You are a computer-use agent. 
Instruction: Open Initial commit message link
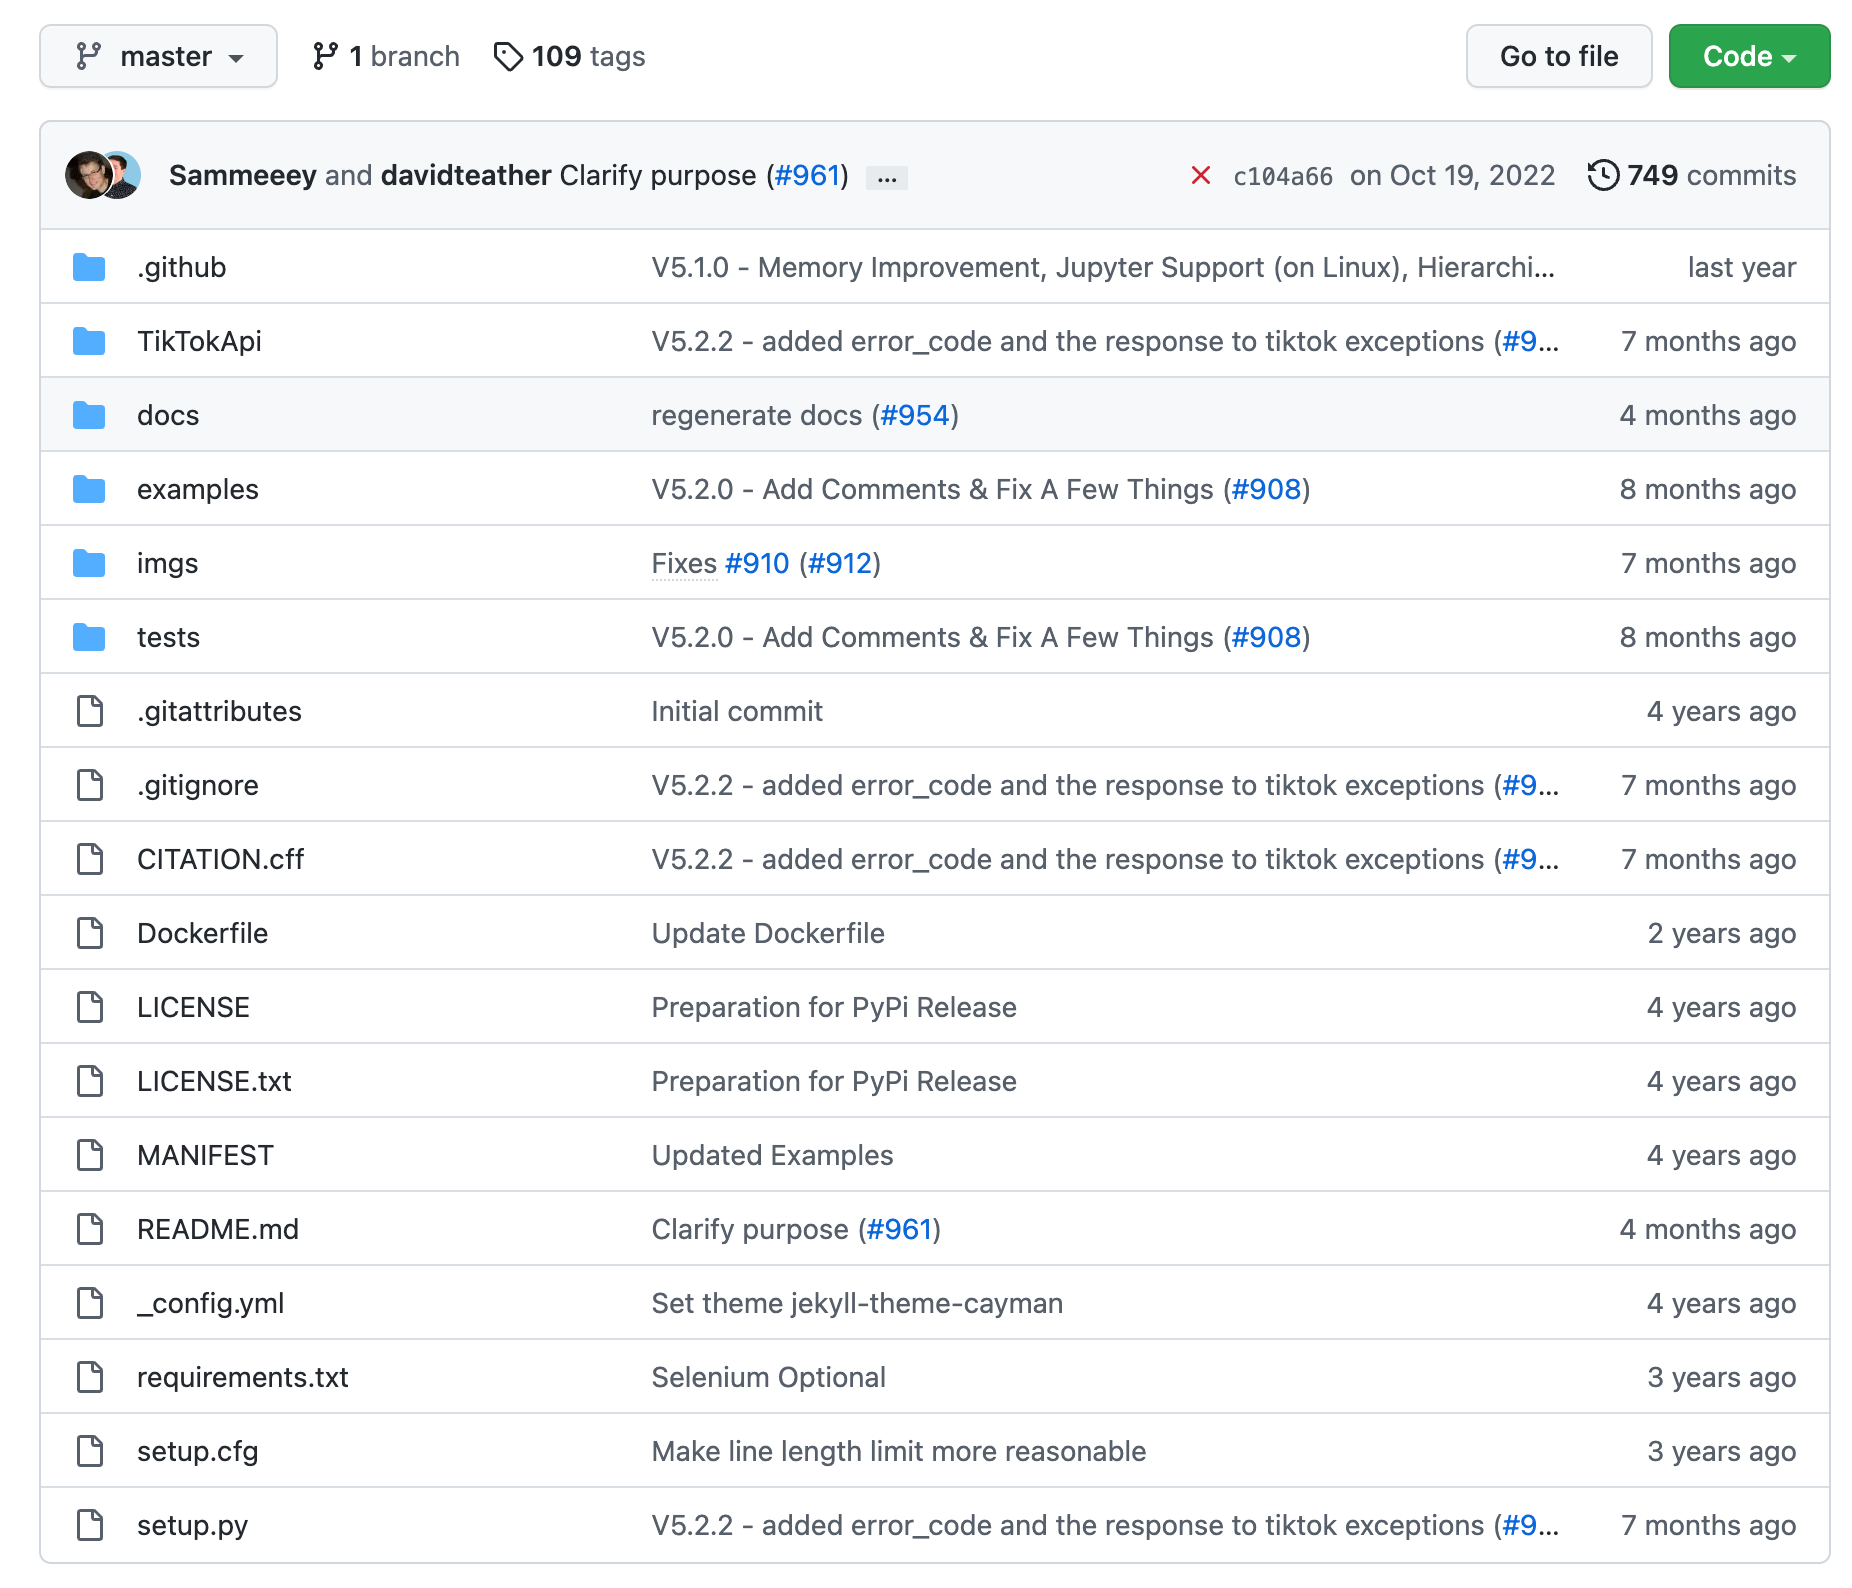pos(737,711)
